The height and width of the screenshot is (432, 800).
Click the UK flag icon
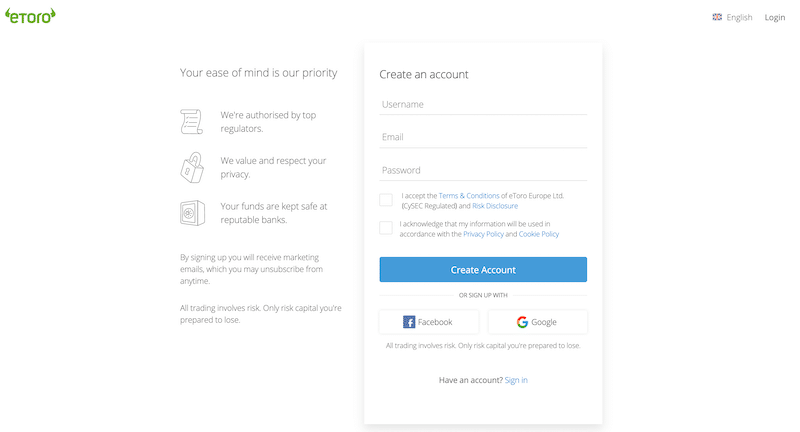717,17
